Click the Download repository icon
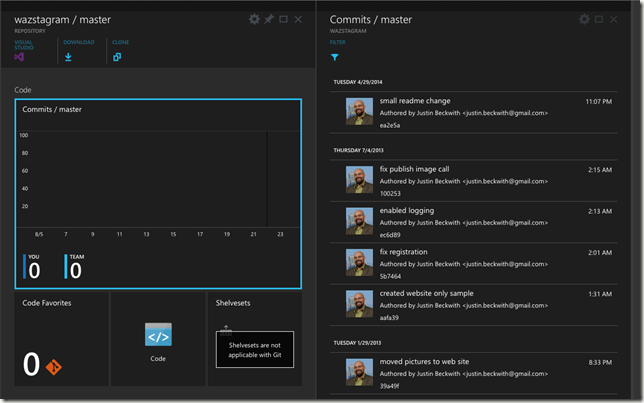644x403 pixels. tap(68, 57)
